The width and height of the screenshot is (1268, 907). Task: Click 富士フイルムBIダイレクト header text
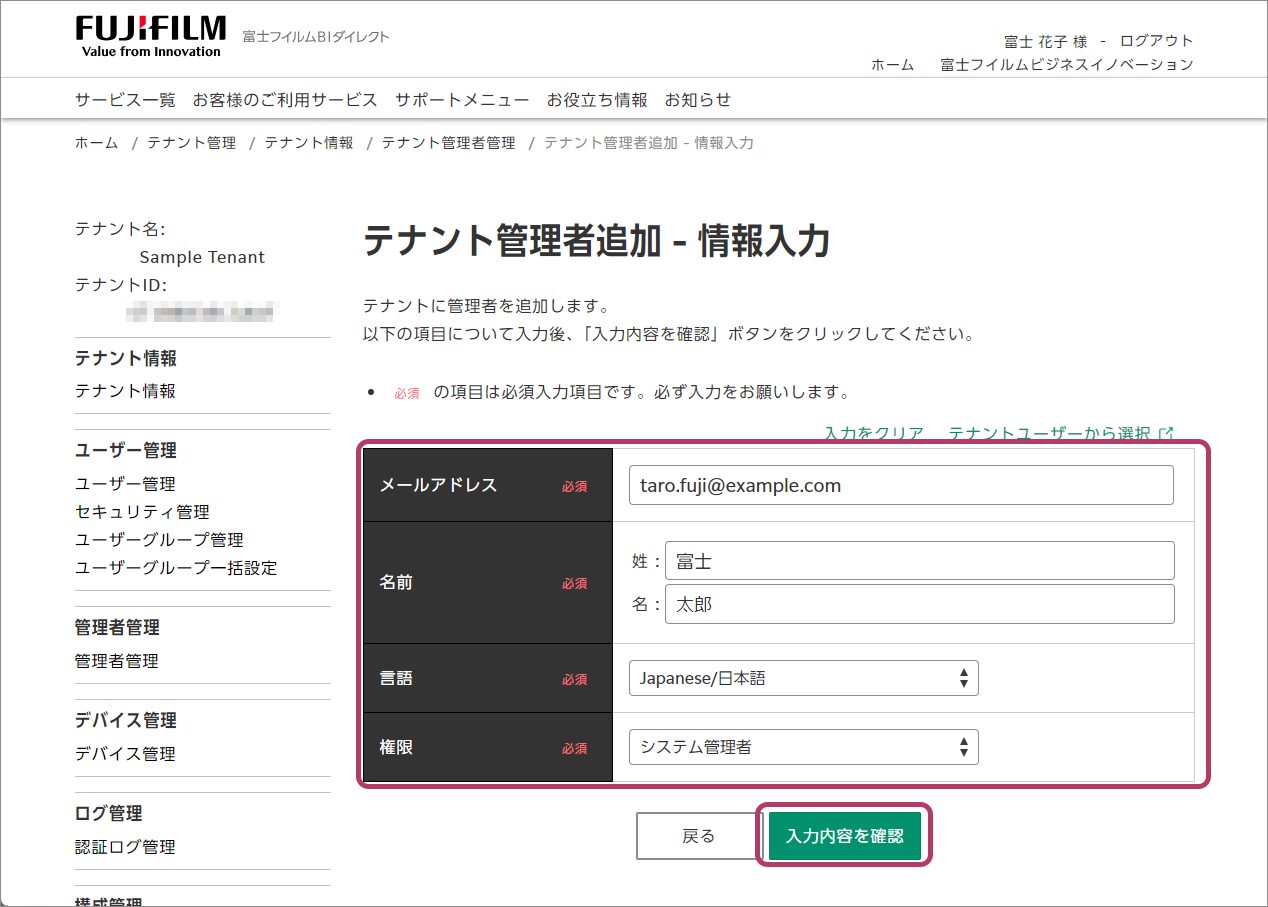pyautogui.click(x=316, y=37)
